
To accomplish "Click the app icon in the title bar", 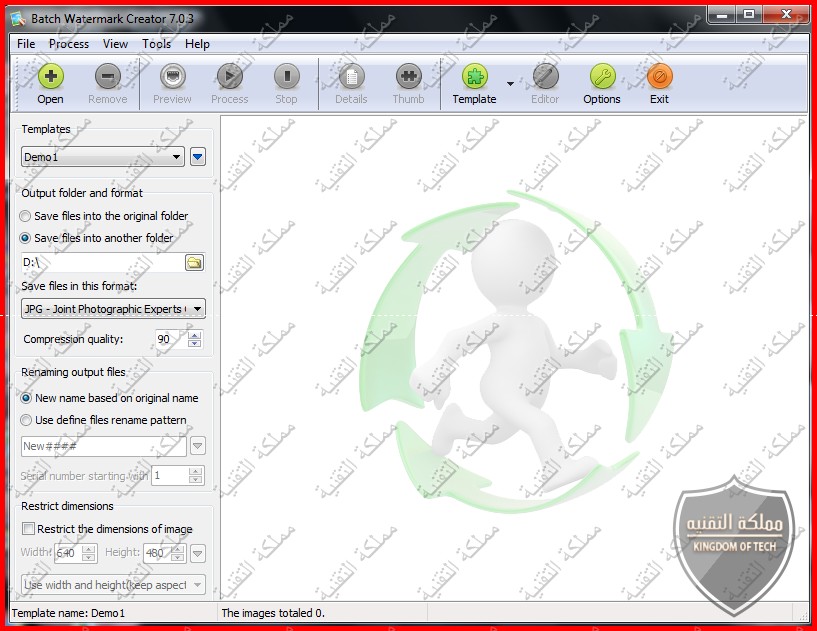I will coord(18,19).
